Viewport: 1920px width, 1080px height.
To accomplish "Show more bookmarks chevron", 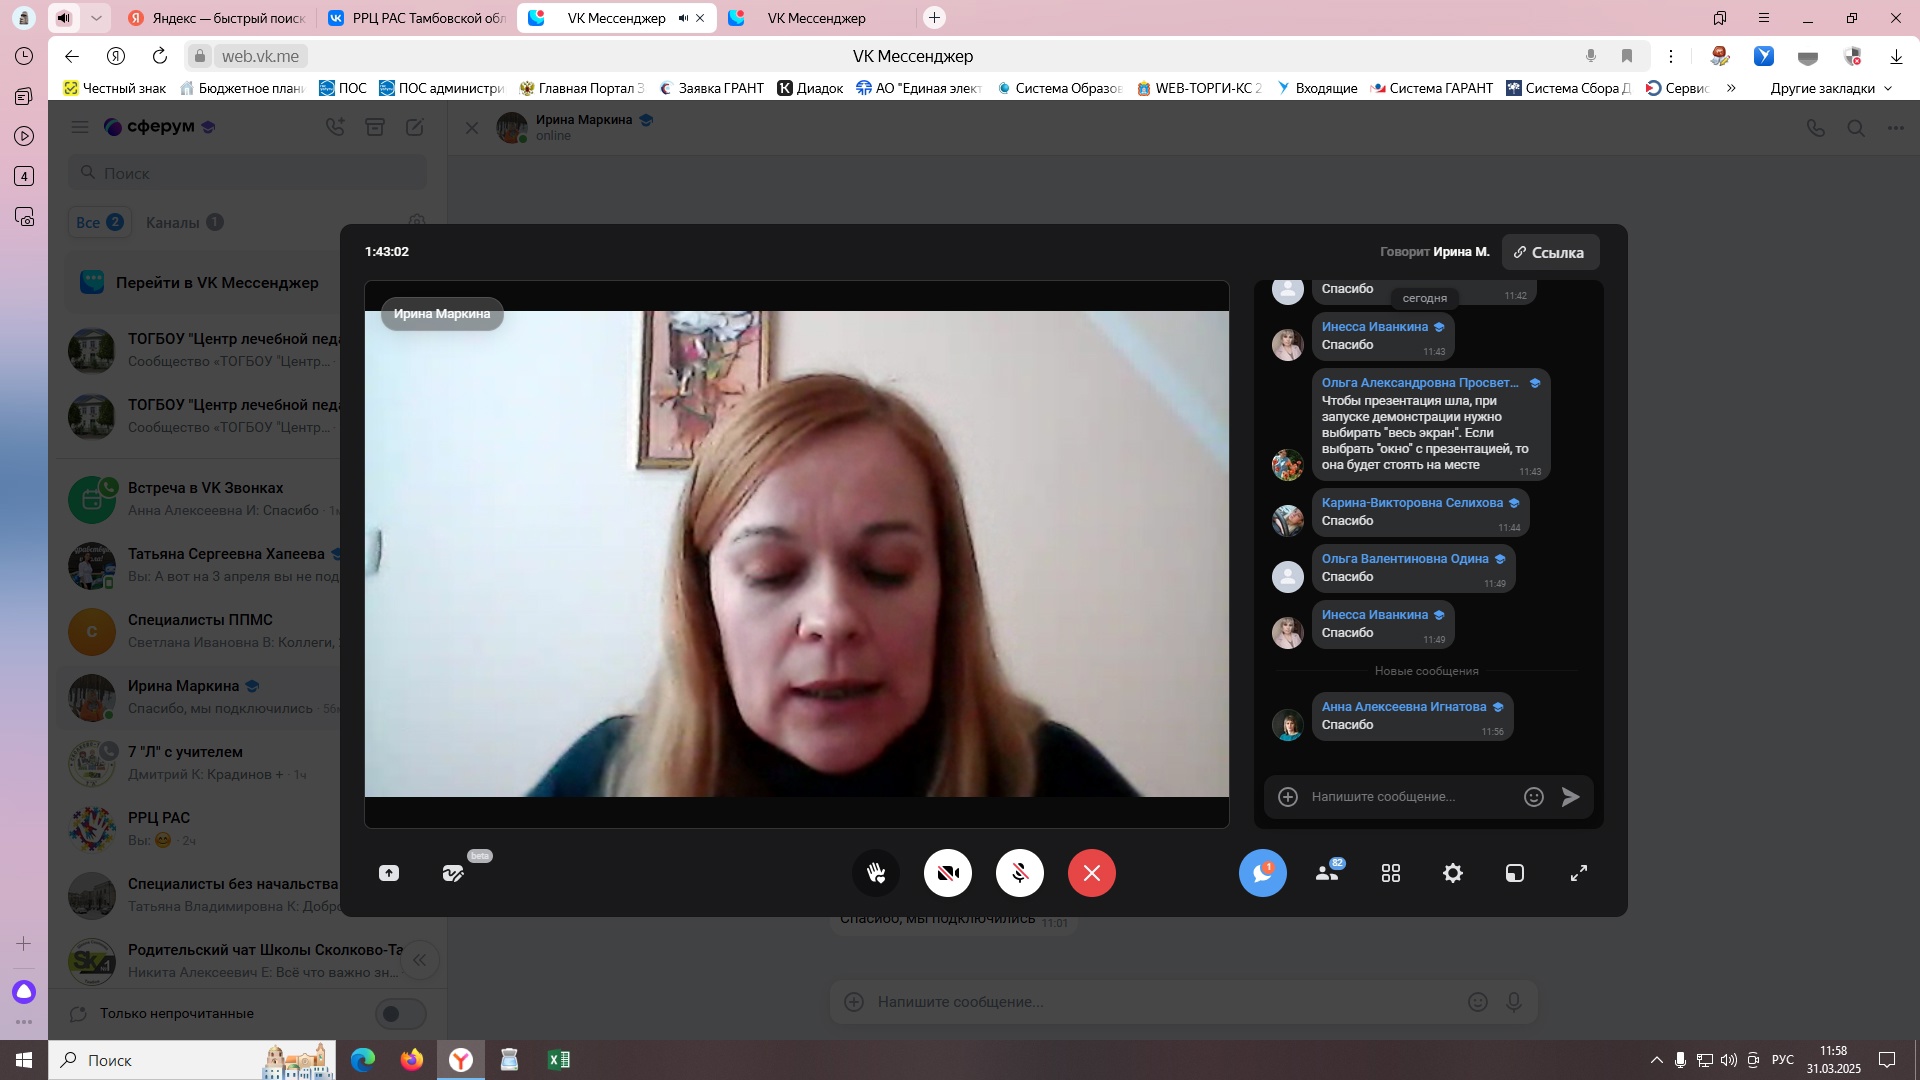I will [x=1731, y=88].
